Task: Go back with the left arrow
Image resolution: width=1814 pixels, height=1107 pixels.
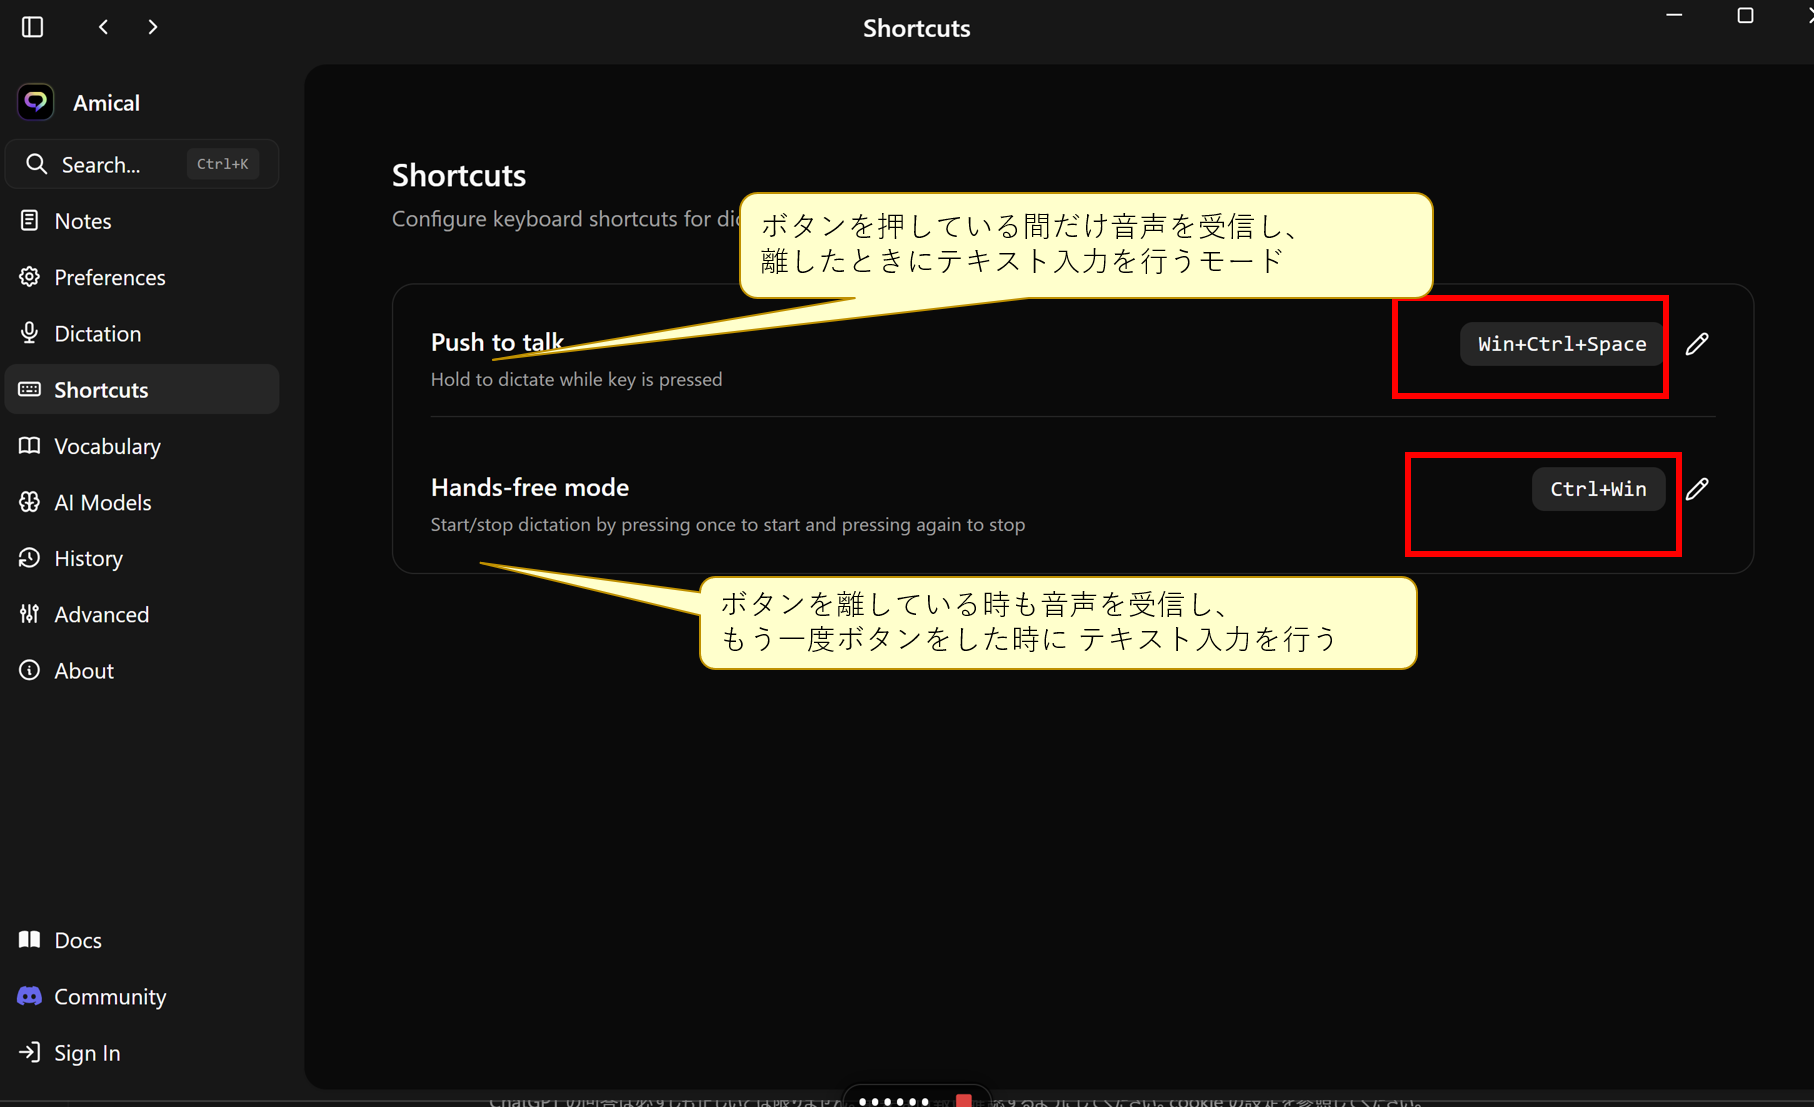Action: click(104, 27)
